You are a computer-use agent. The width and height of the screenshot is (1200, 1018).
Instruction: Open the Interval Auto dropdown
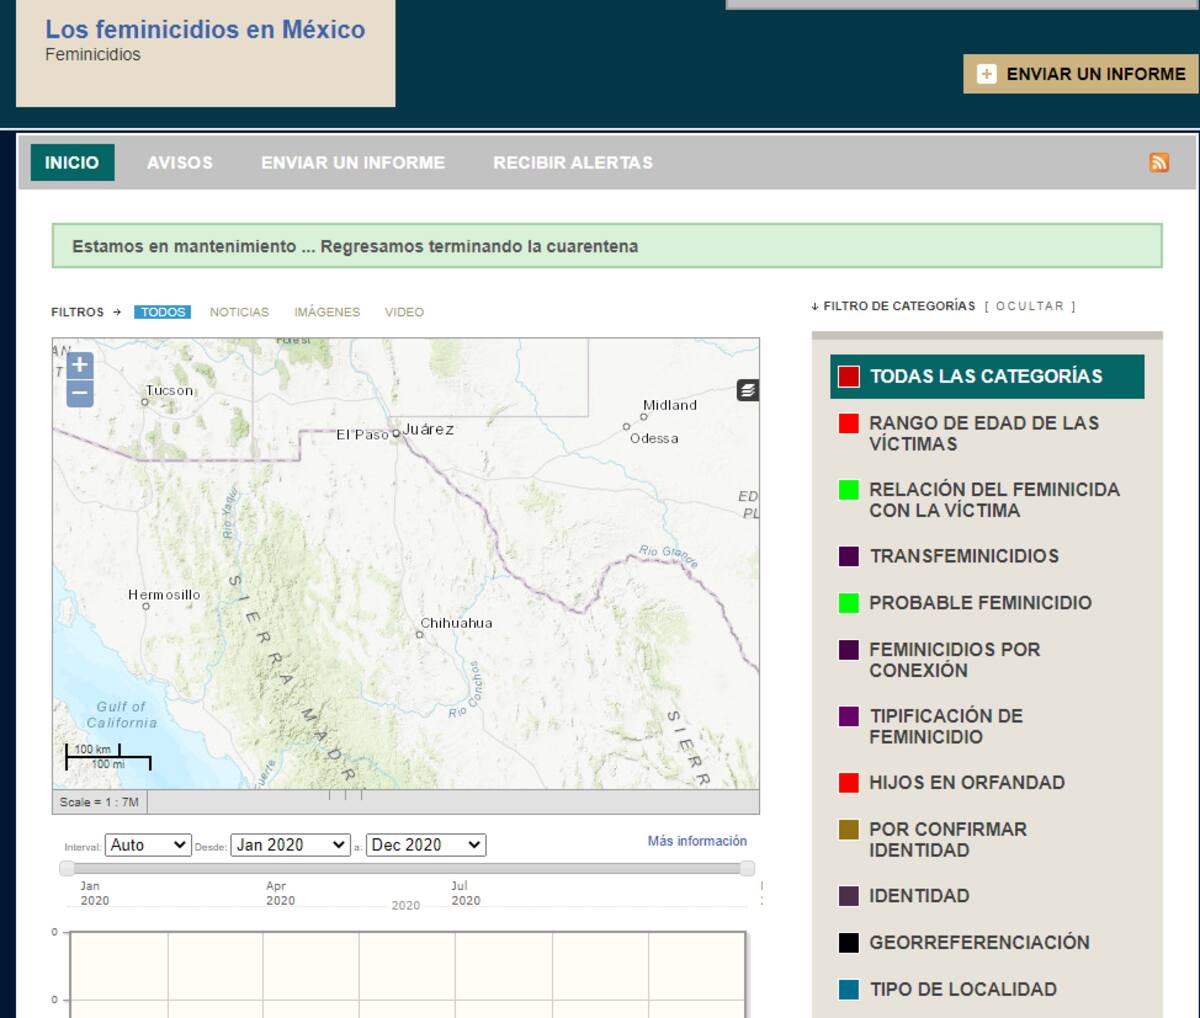(x=148, y=845)
